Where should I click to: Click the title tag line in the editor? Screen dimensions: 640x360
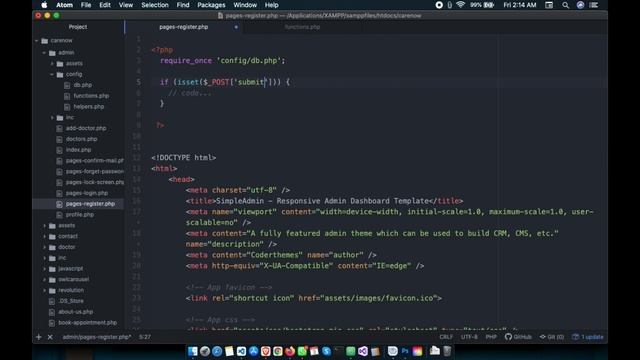(324, 201)
